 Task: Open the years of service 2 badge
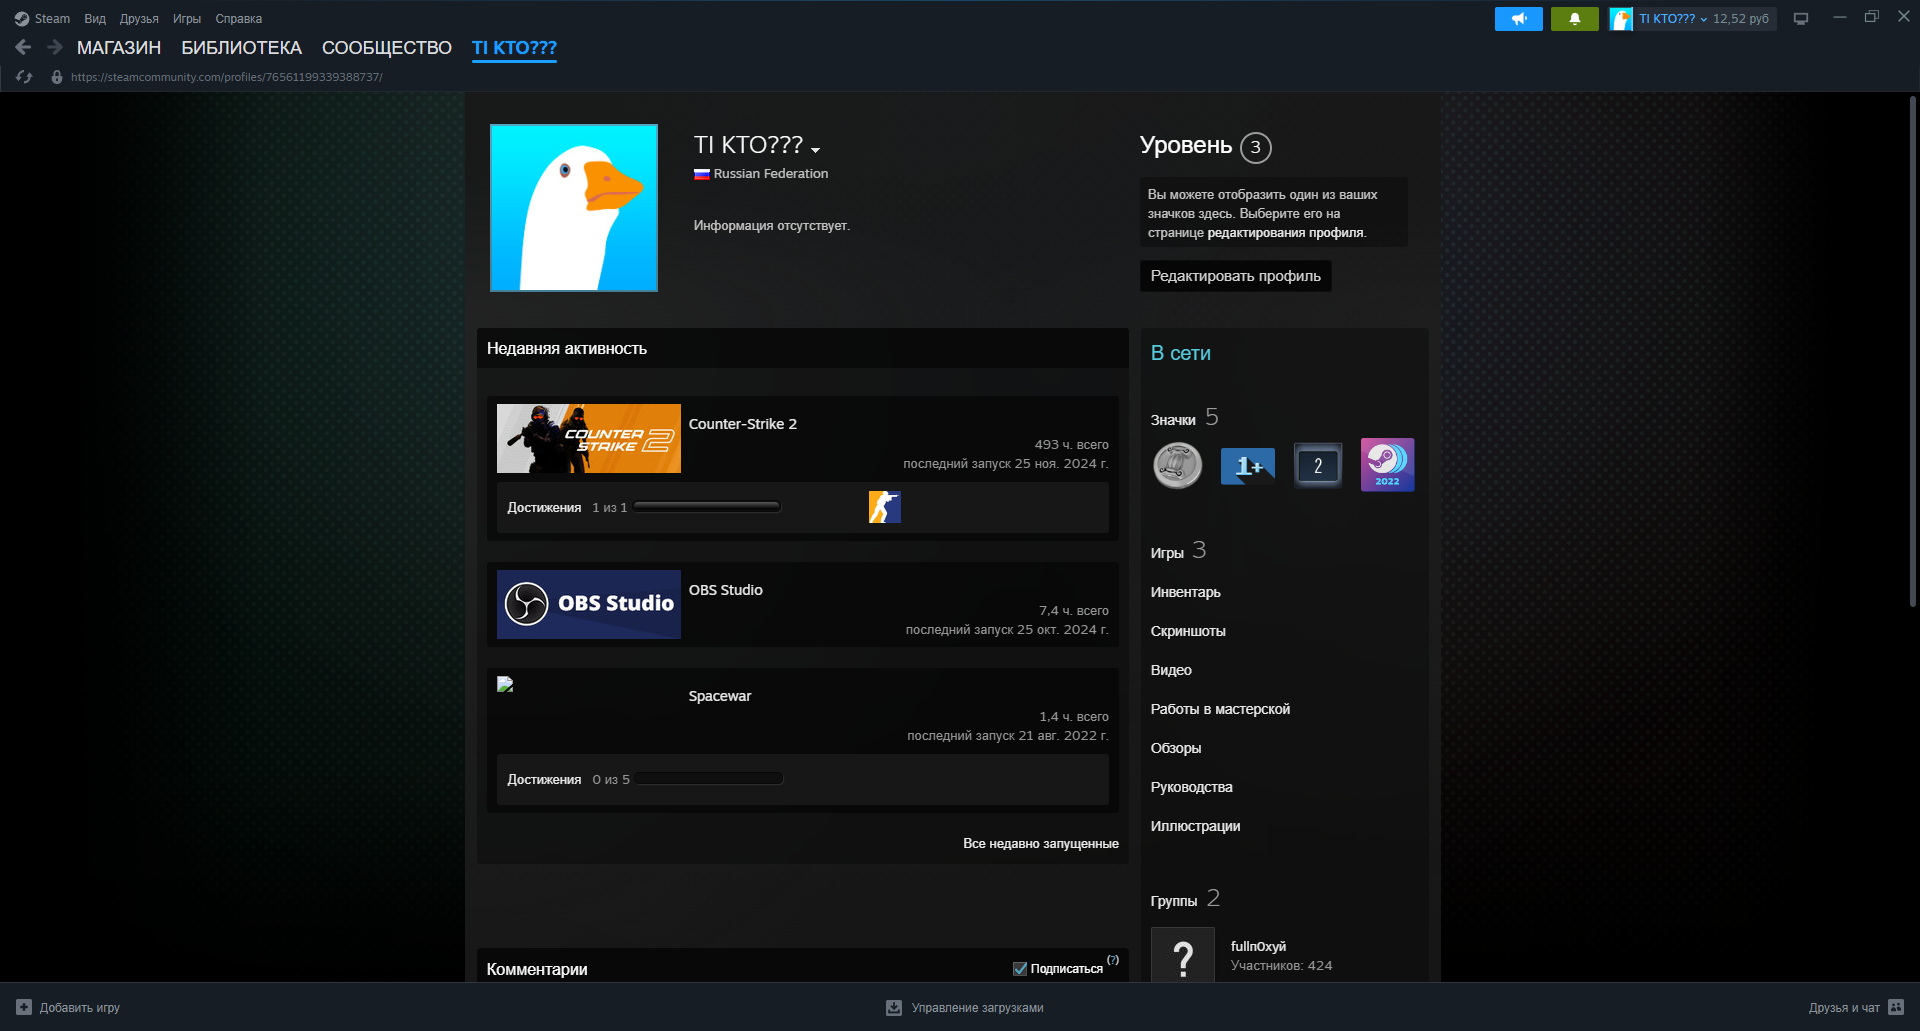1318,465
